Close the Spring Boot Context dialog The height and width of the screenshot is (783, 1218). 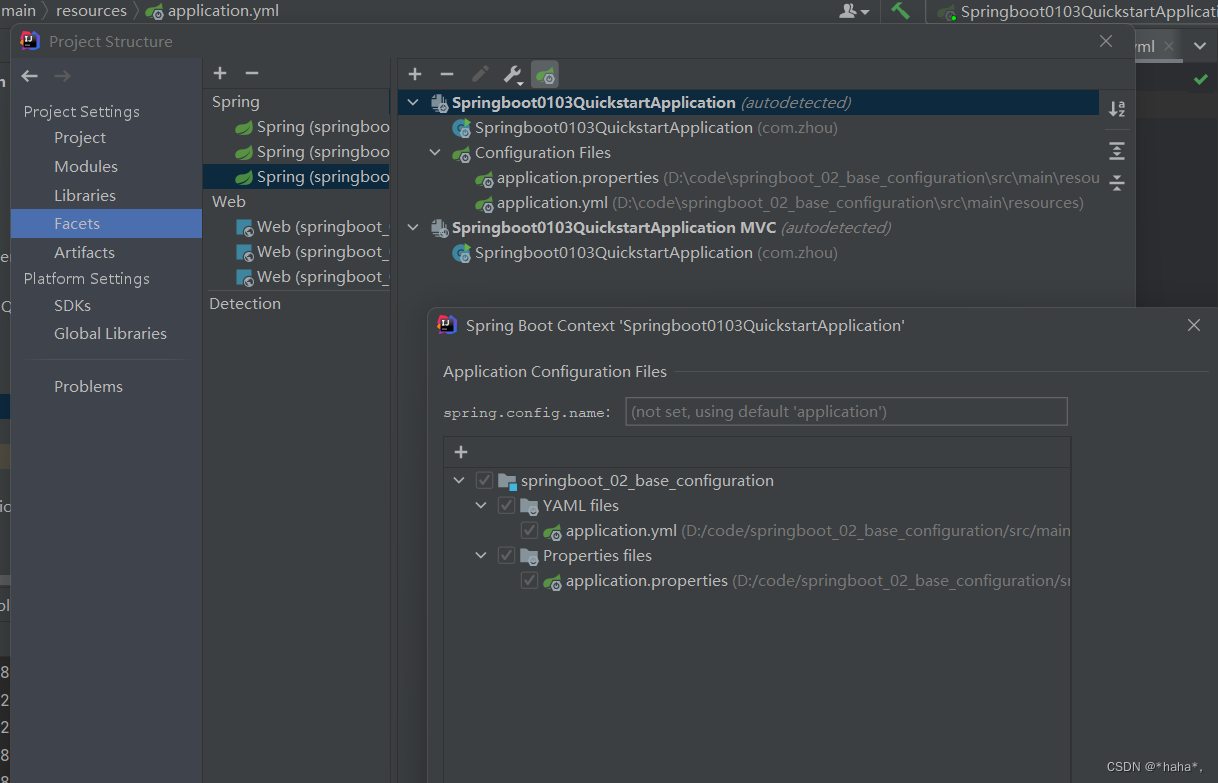coord(1193,325)
